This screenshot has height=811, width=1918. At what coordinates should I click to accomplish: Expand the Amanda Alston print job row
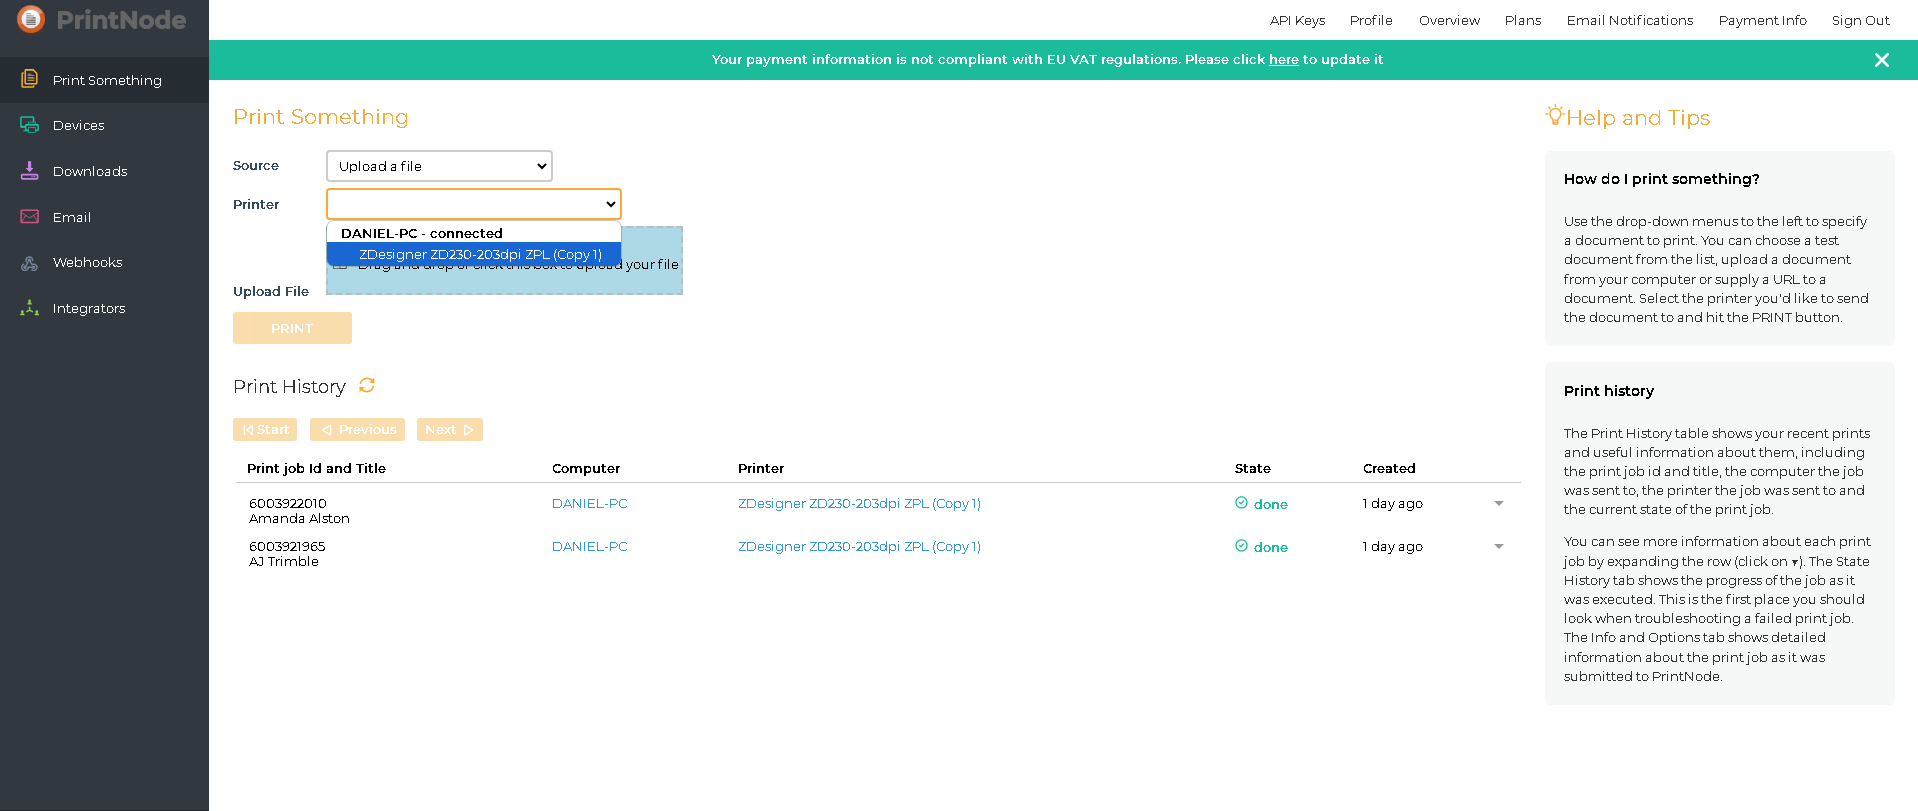1498,504
